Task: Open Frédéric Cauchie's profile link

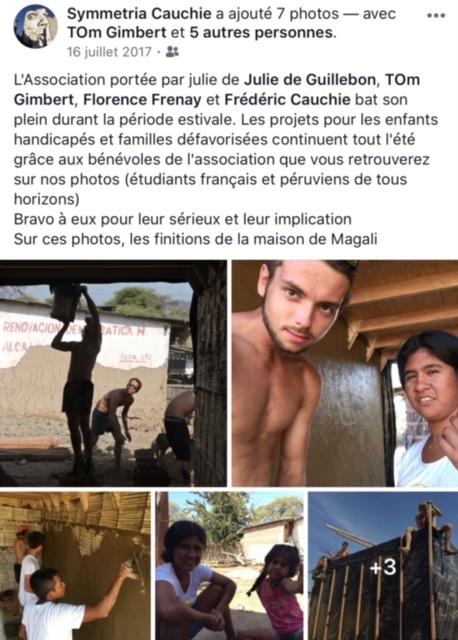Action: pyautogui.click(x=288, y=100)
